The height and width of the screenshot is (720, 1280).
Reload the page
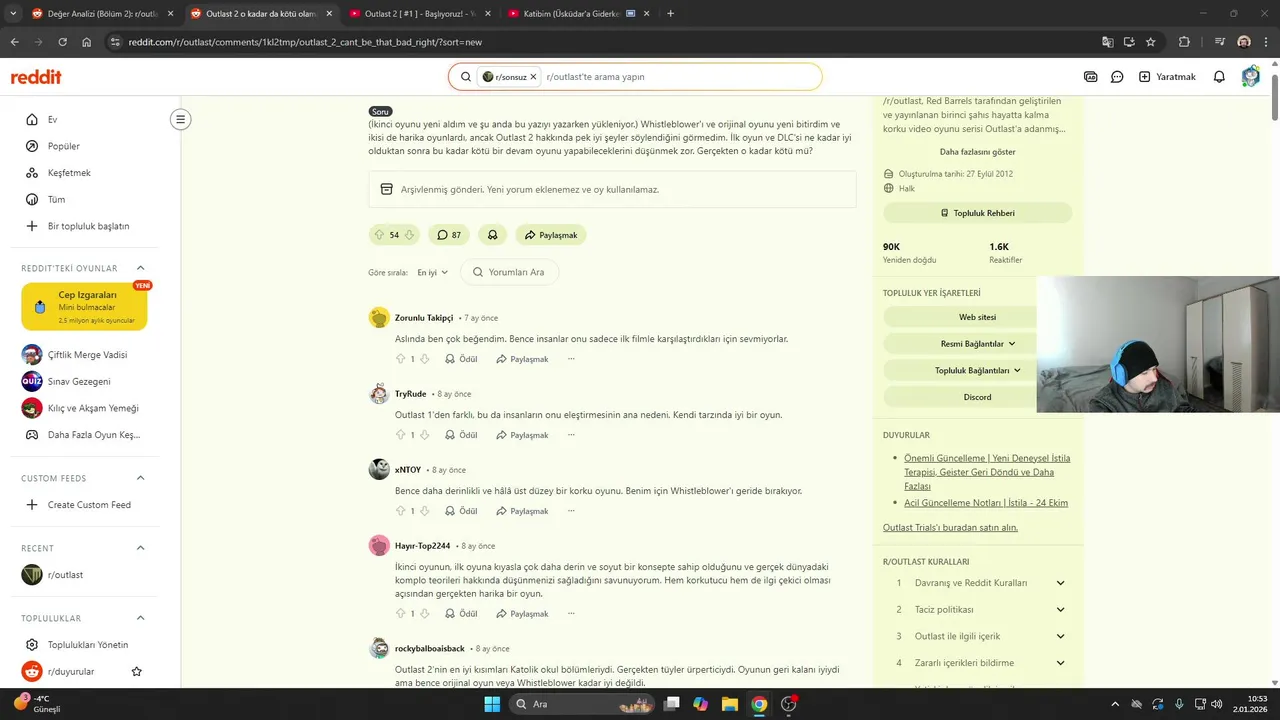point(62,42)
